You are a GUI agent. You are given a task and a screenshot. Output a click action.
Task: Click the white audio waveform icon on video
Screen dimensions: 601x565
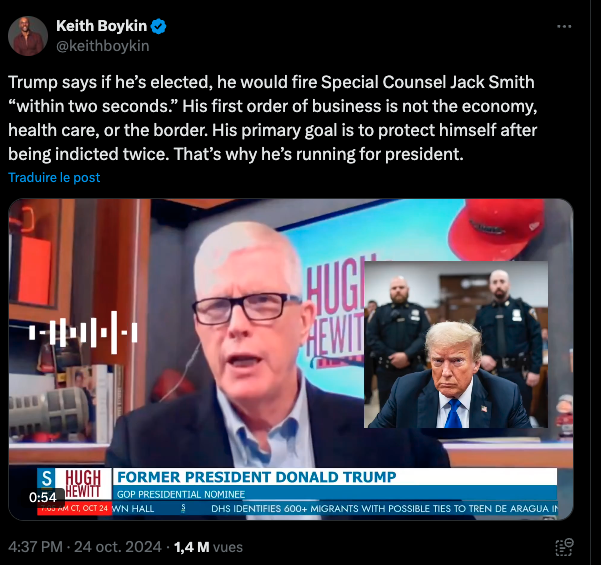[83, 332]
